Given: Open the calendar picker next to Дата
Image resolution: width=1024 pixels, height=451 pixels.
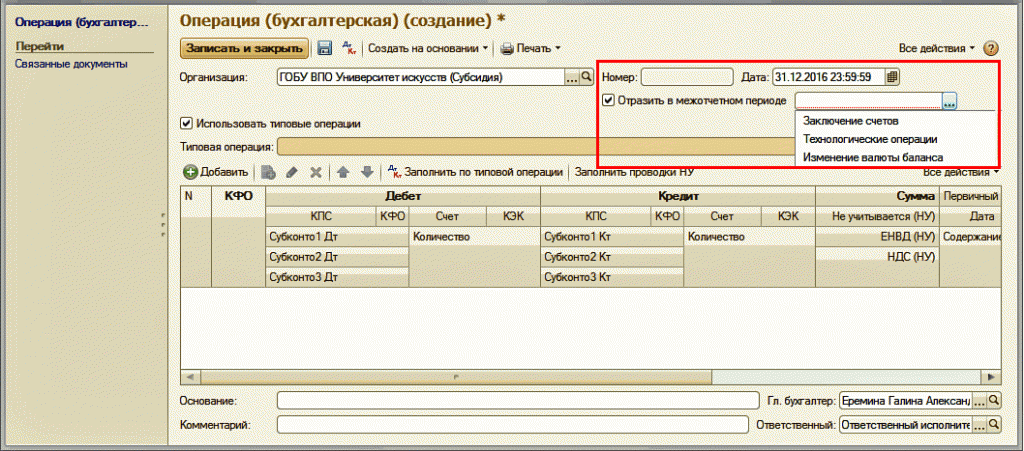Looking at the screenshot, I should [893, 77].
